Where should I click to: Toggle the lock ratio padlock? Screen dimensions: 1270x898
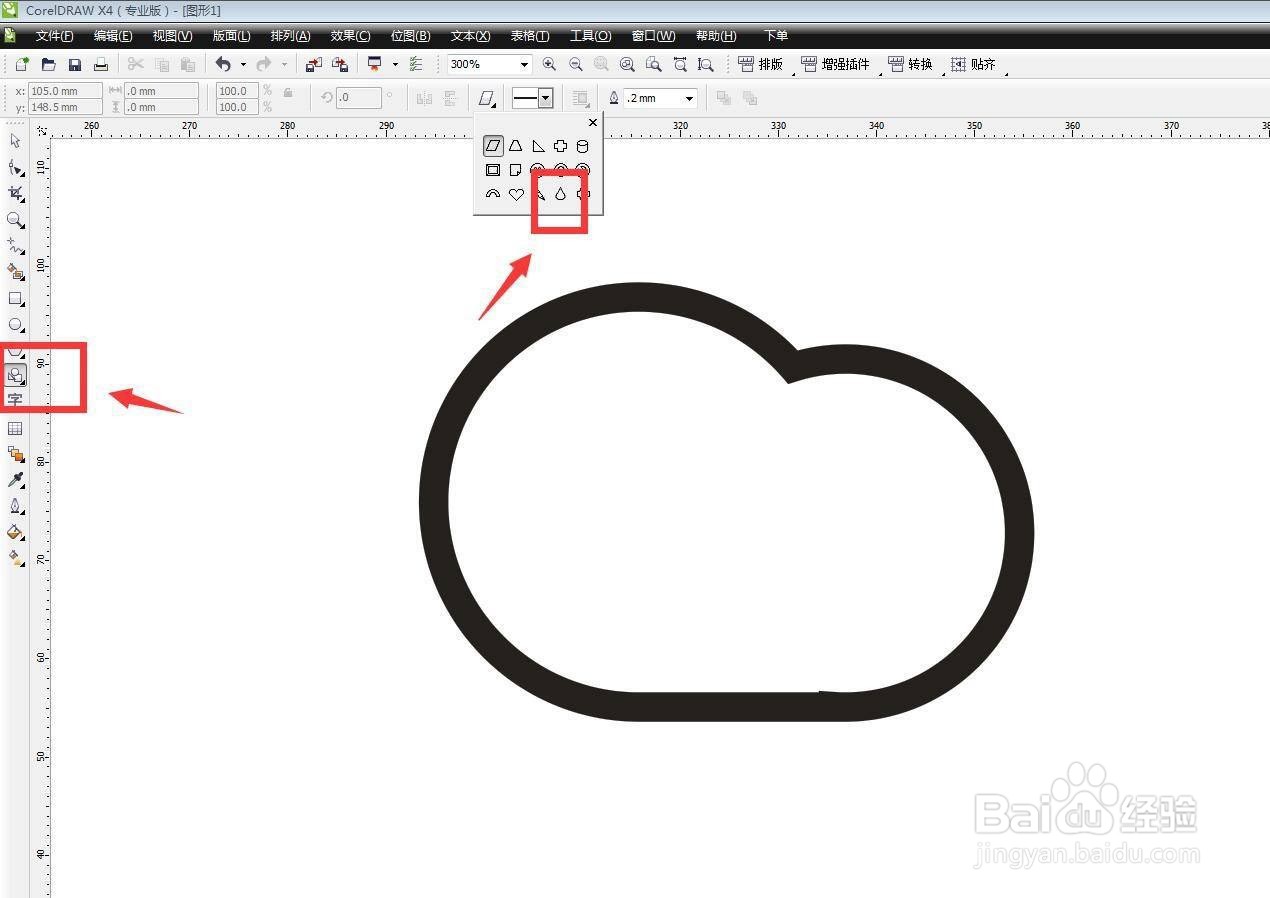[288, 92]
